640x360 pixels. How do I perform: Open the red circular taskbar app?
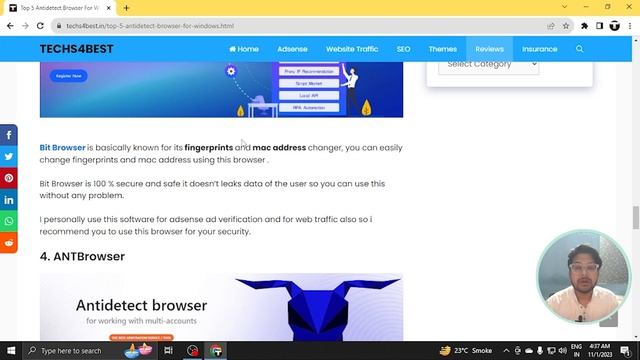[192, 351]
